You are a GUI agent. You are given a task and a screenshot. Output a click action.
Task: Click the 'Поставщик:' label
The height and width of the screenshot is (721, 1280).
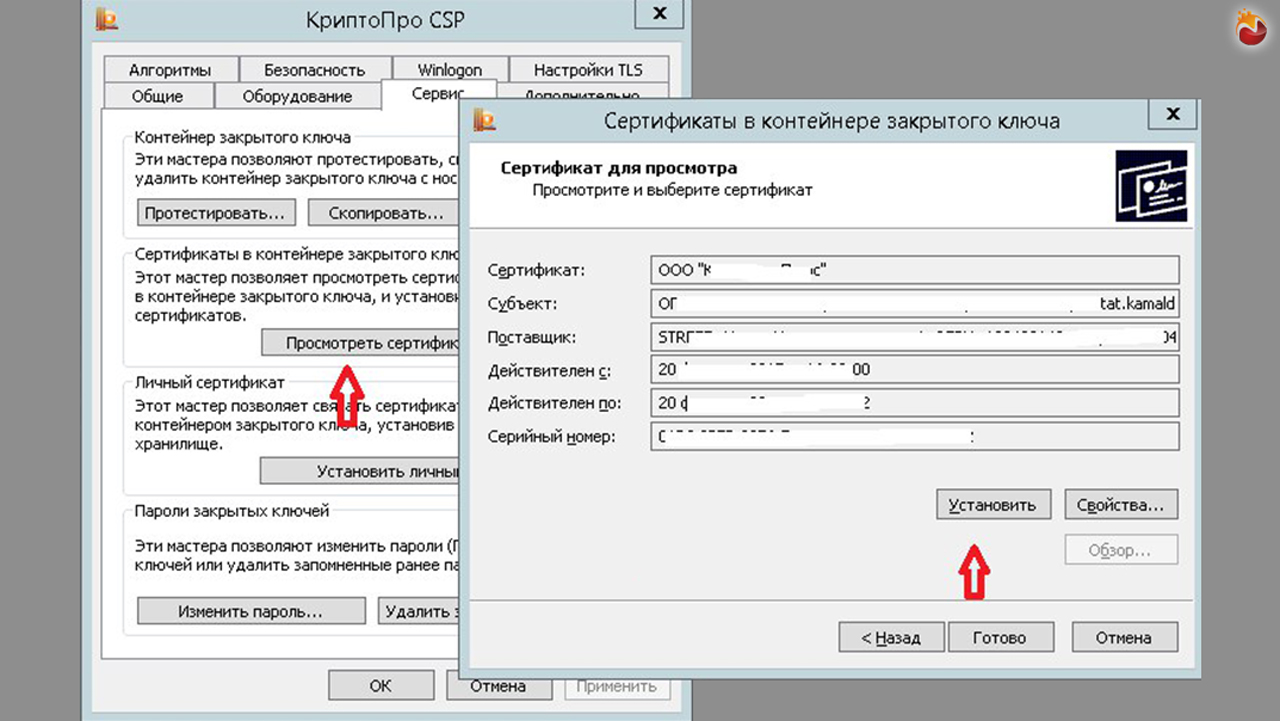click(532, 337)
